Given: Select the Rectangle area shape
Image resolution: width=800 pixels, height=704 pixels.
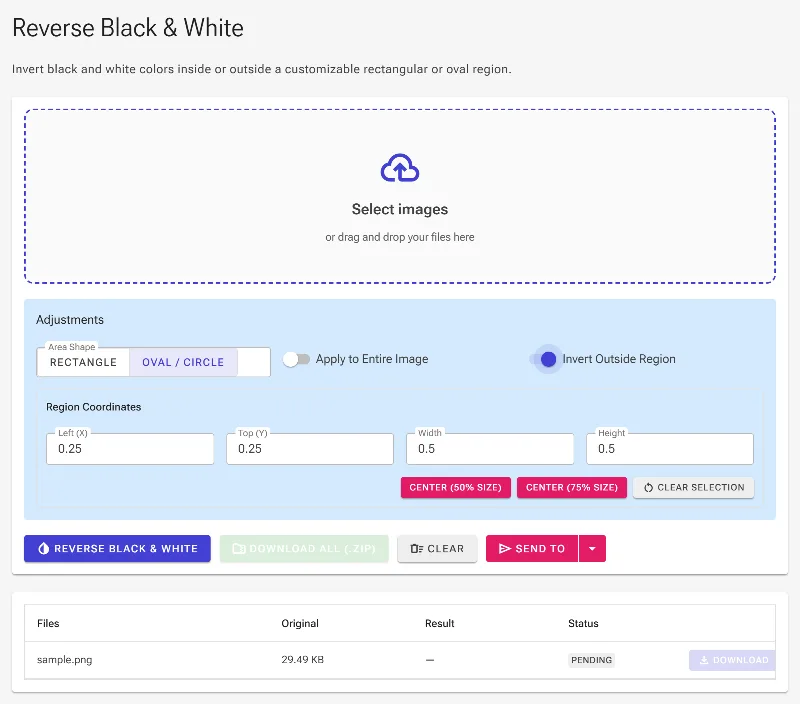Looking at the screenshot, I should [83, 362].
